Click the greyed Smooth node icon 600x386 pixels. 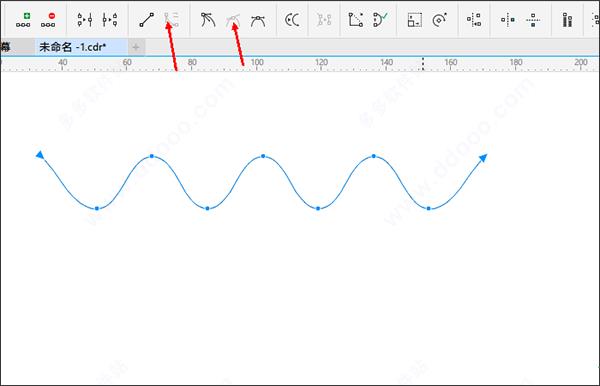click(x=233, y=20)
